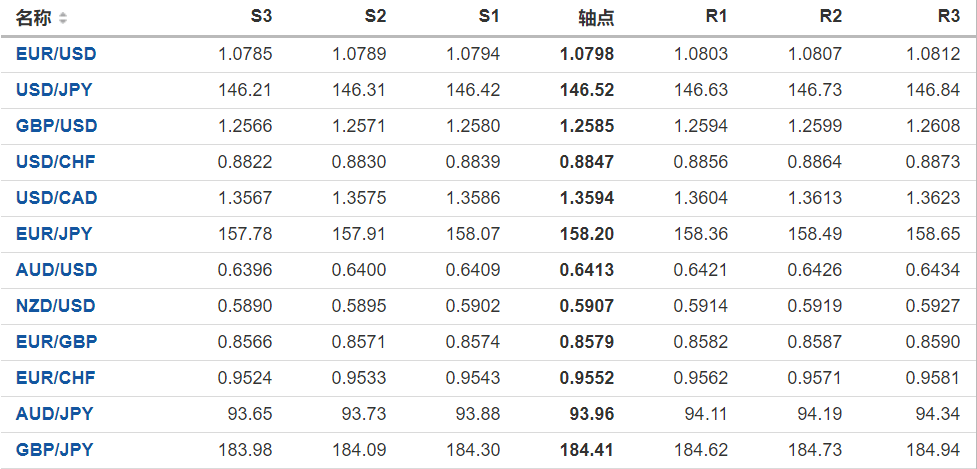Click the EUR/JPY pair name
The height and width of the screenshot is (469, 977).
(x=54, y=234)
